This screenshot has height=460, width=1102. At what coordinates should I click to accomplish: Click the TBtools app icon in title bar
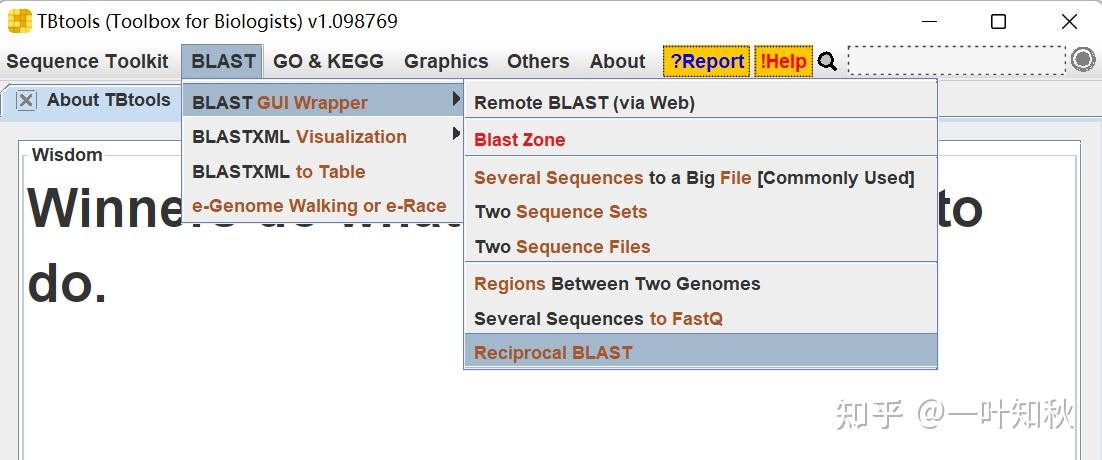(19, 21)
